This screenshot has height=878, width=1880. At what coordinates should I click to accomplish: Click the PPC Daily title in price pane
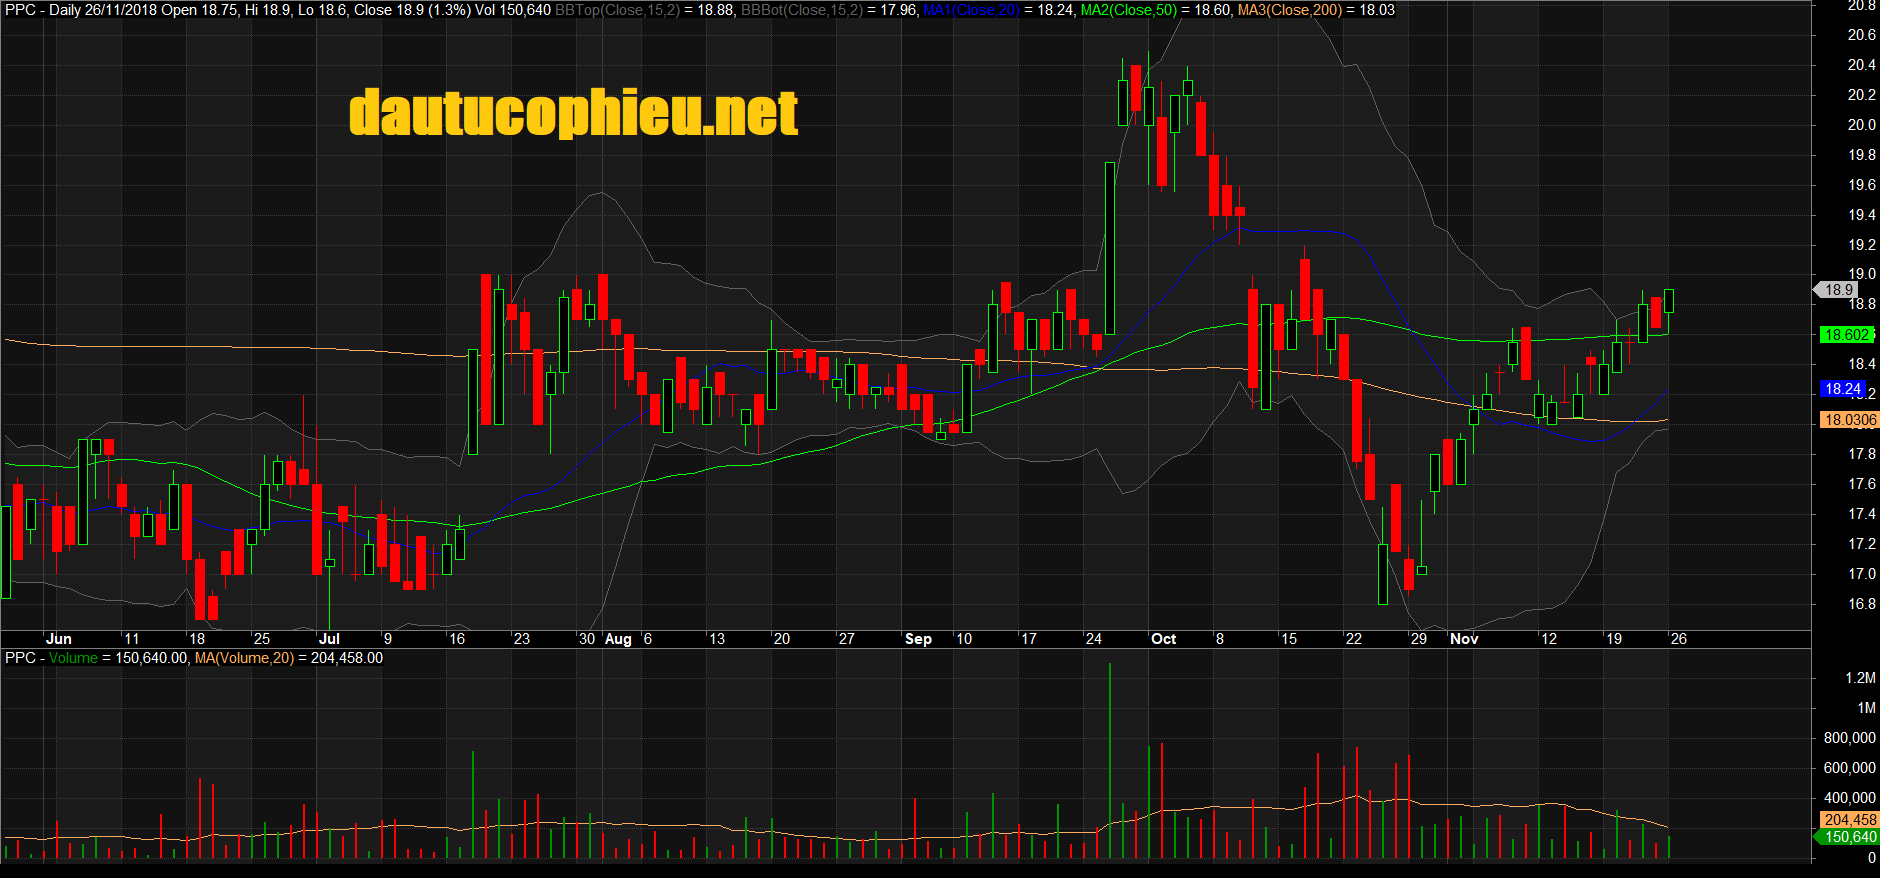[43, 10]
